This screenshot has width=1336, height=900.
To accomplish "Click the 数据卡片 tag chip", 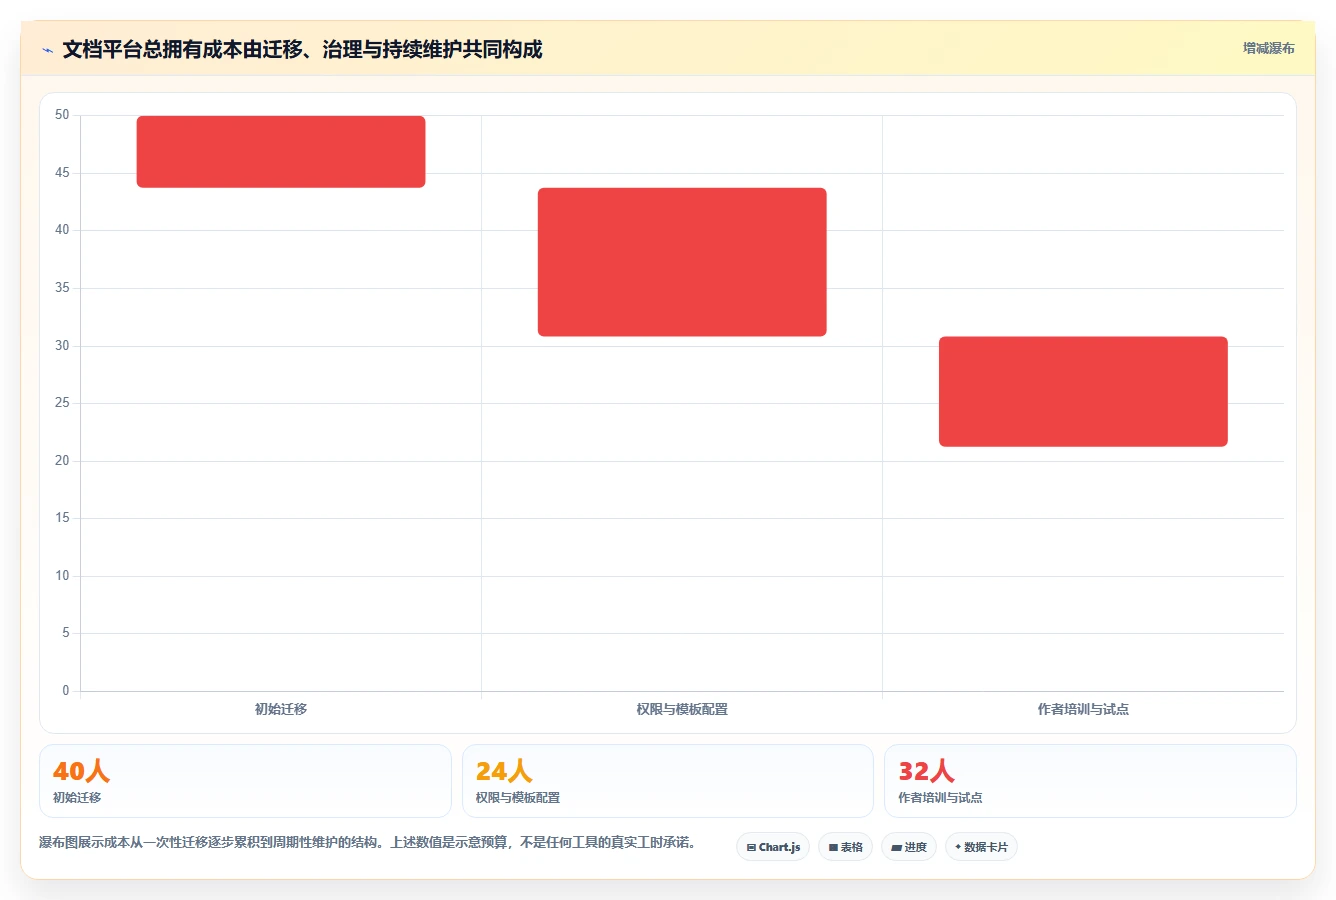I will (981, 847).
